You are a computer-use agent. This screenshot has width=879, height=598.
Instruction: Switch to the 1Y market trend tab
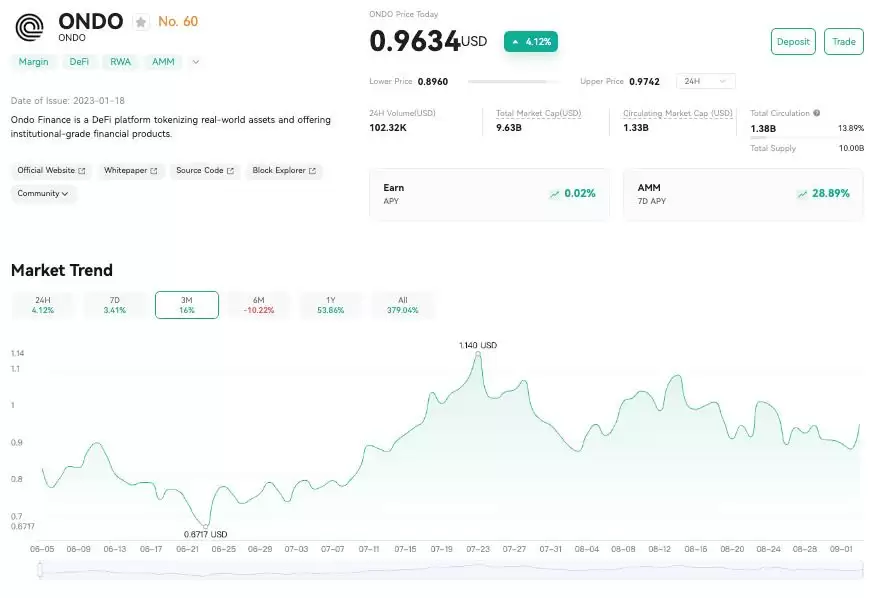[x=330, y=304]
